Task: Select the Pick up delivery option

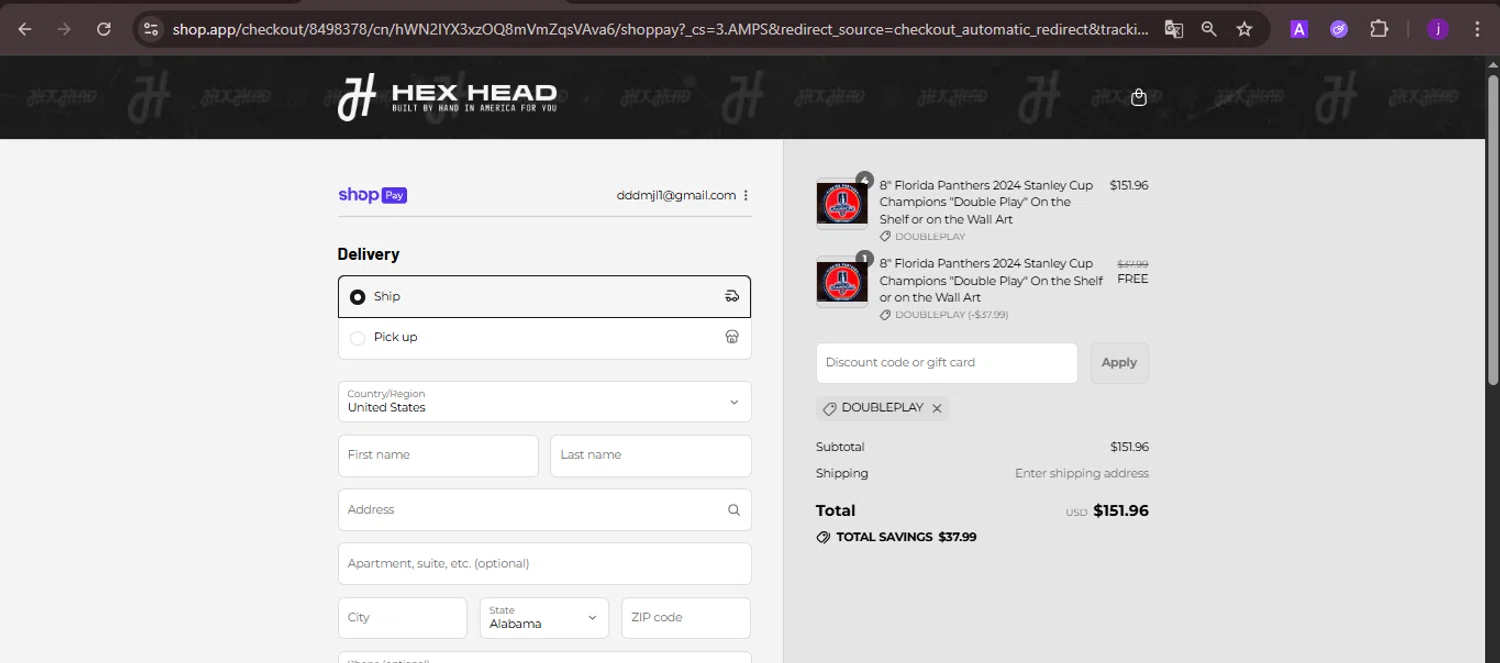Action: point(544,338)
